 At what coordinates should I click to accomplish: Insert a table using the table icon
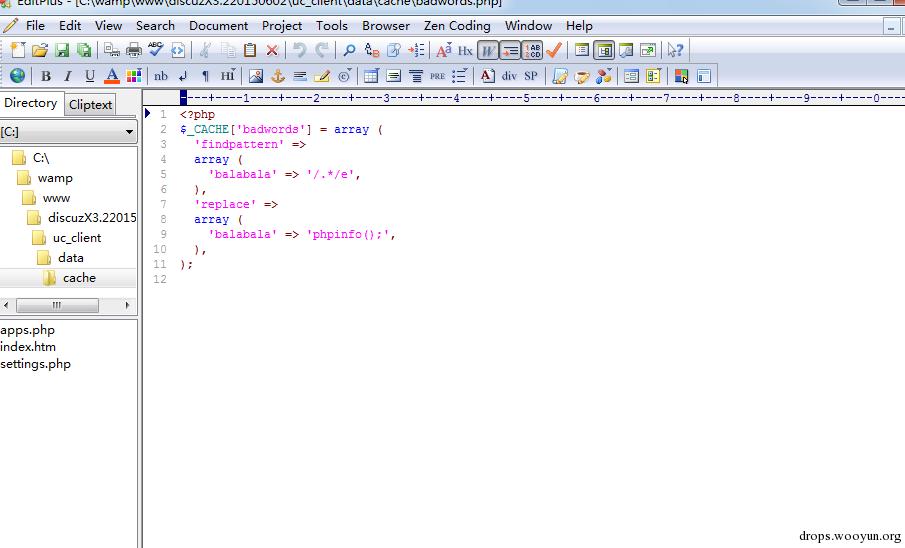pos(371,76)
